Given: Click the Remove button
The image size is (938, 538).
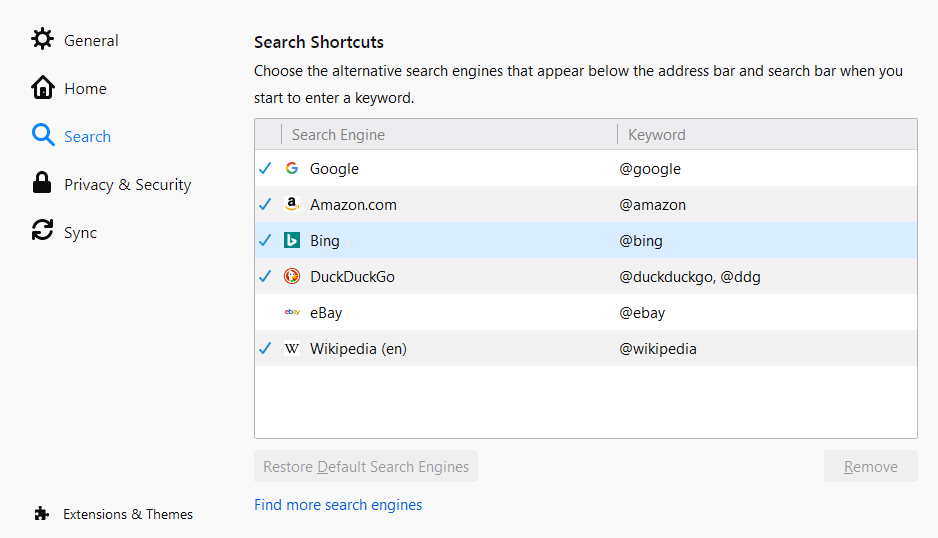Looking at the screenshot, I should [x=870, y=466].
